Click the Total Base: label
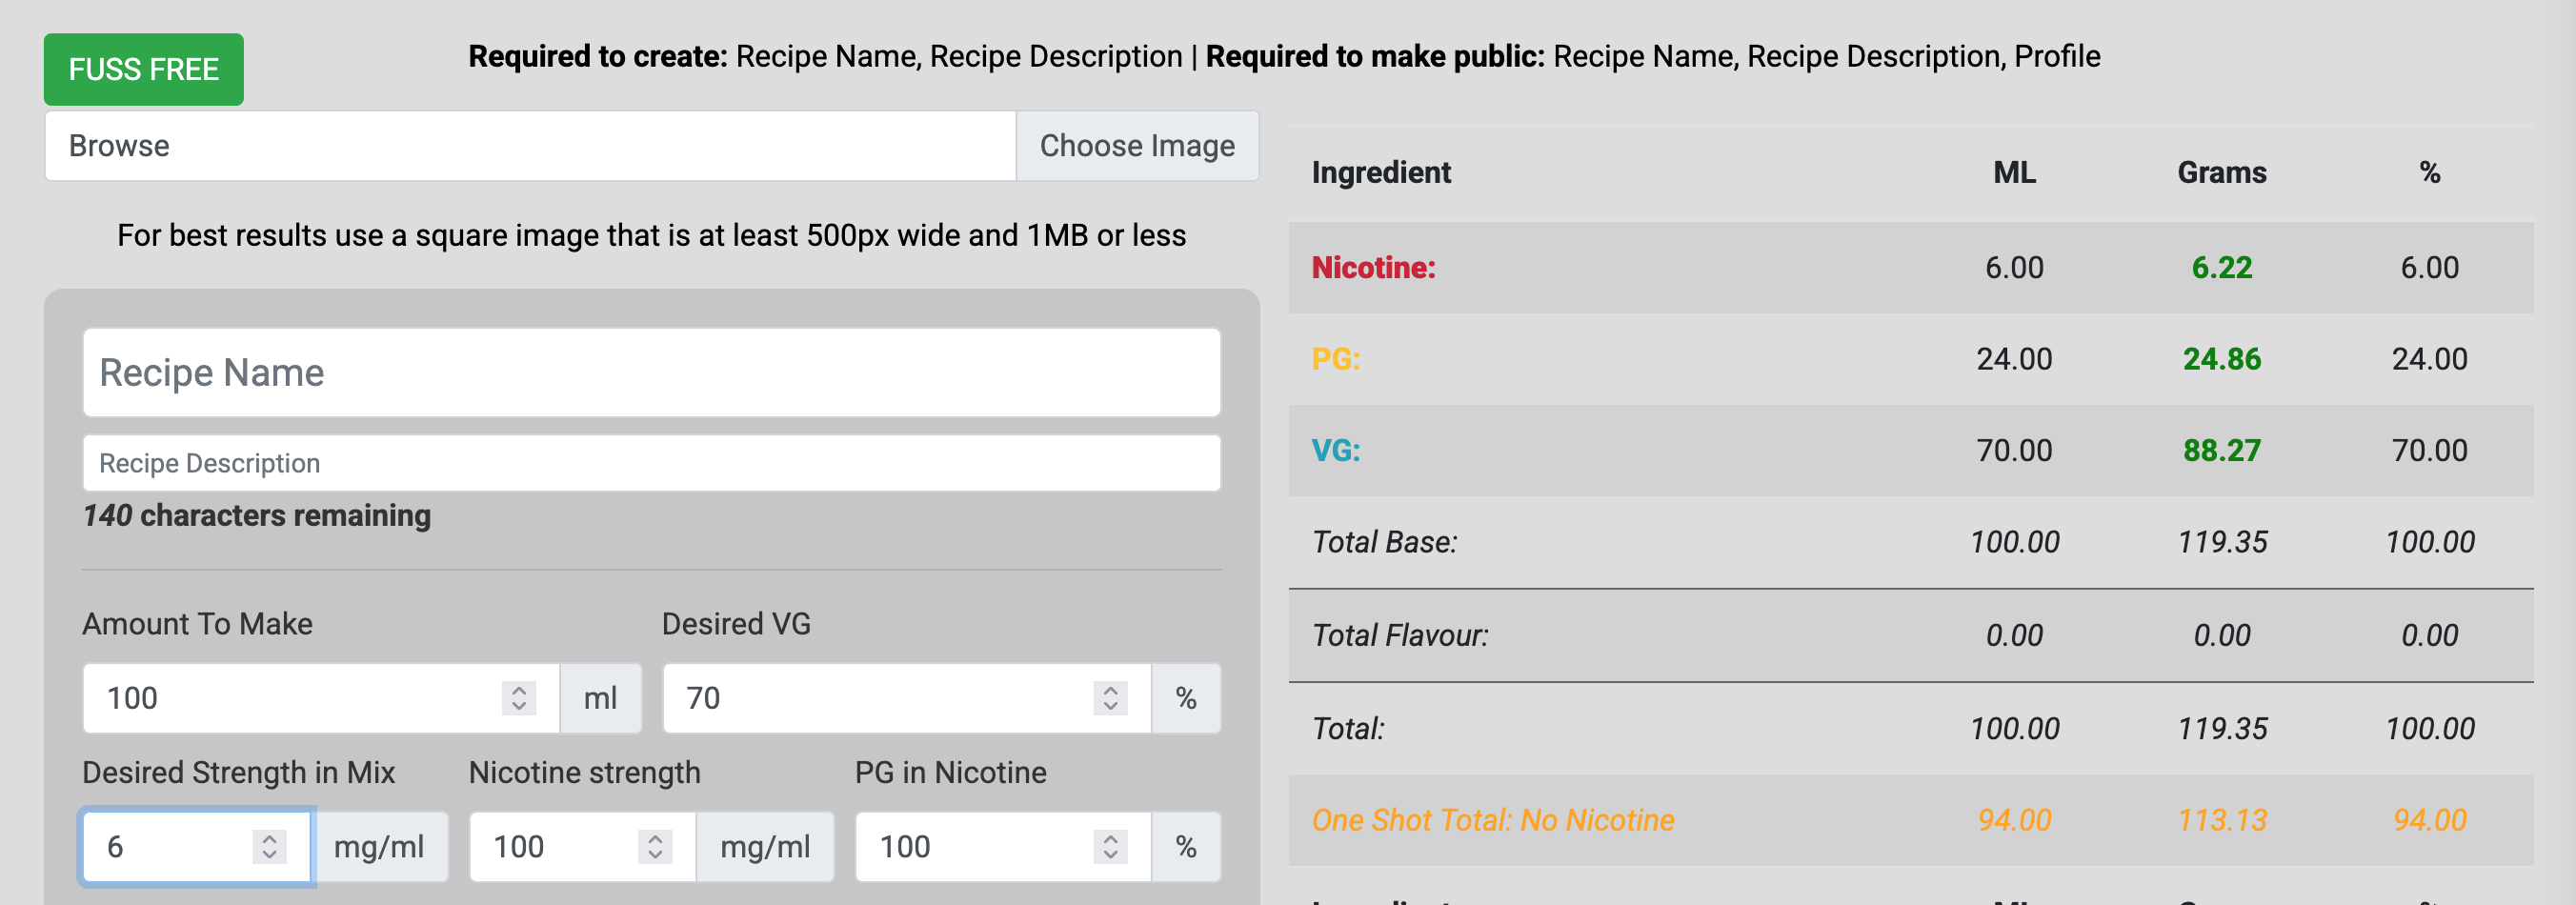 pos(1385,542)
